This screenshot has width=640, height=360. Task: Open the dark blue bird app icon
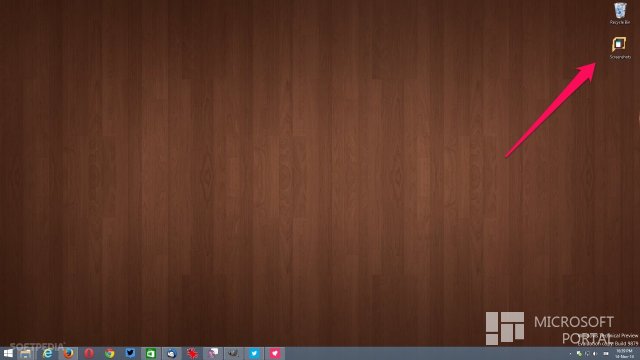coord(130,353)
